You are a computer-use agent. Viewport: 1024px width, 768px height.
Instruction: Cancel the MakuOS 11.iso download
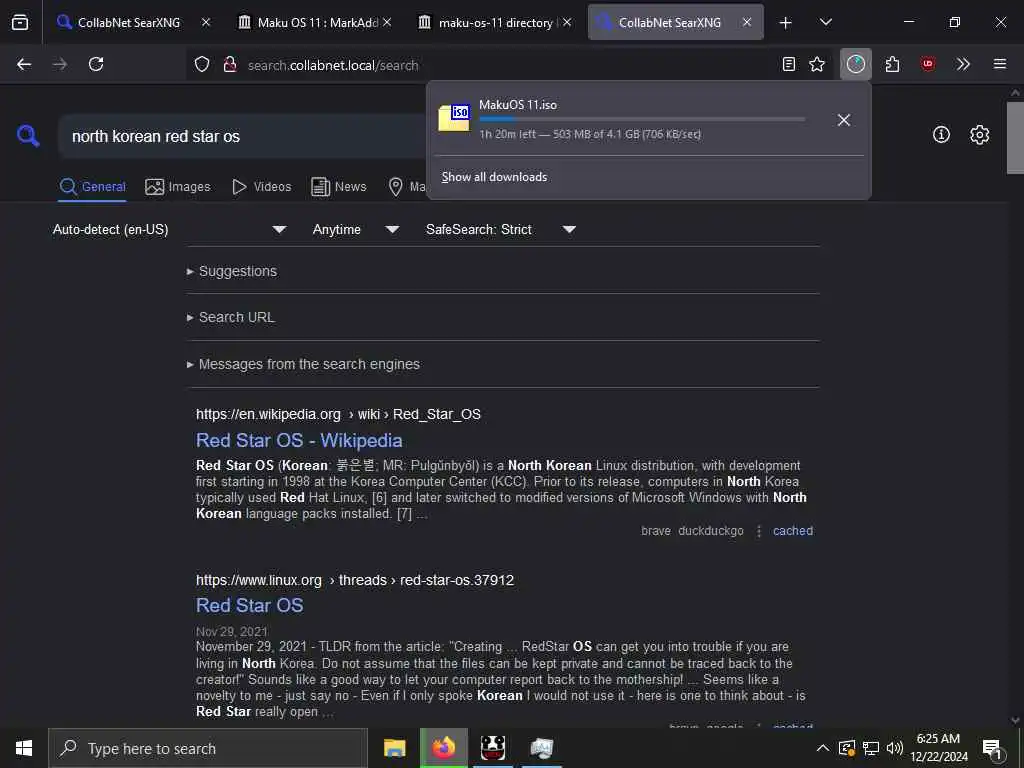(x=844, y=120)
